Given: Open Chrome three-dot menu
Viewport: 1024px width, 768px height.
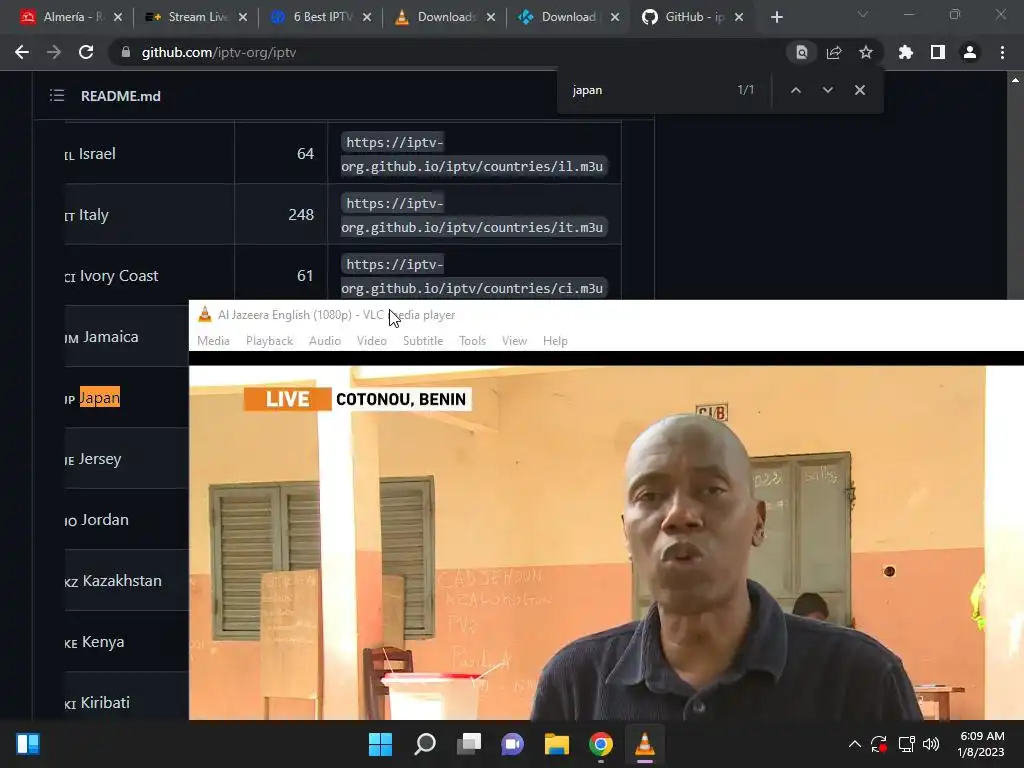Looking at the screenshot, I should click(1002, 52).
